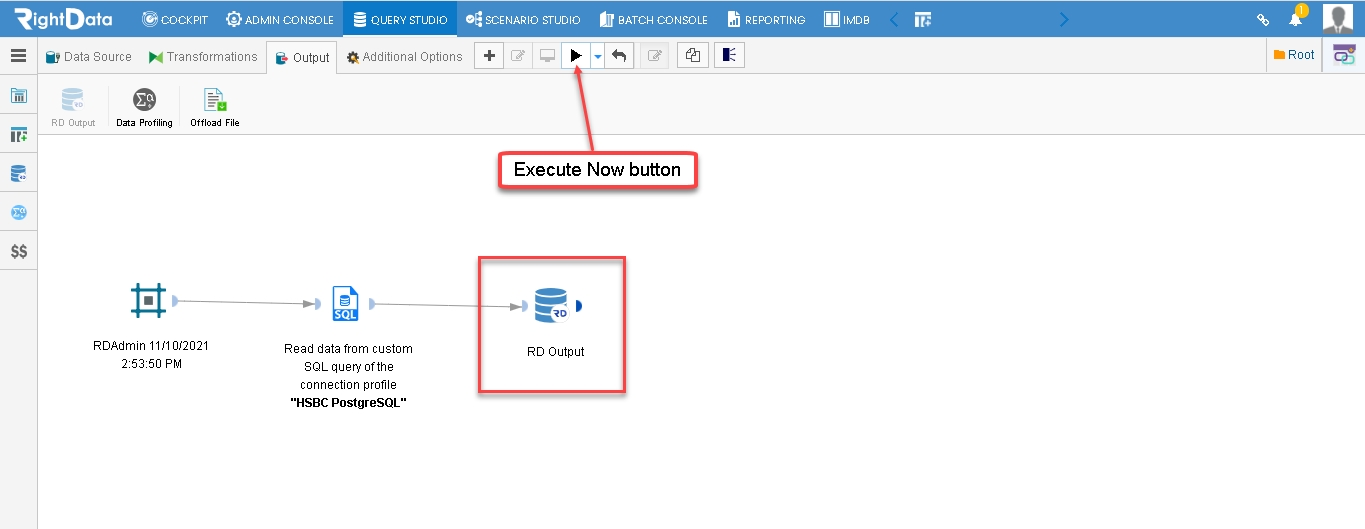Toggle the hamburger menu in left sidebar

click(18, 56)
